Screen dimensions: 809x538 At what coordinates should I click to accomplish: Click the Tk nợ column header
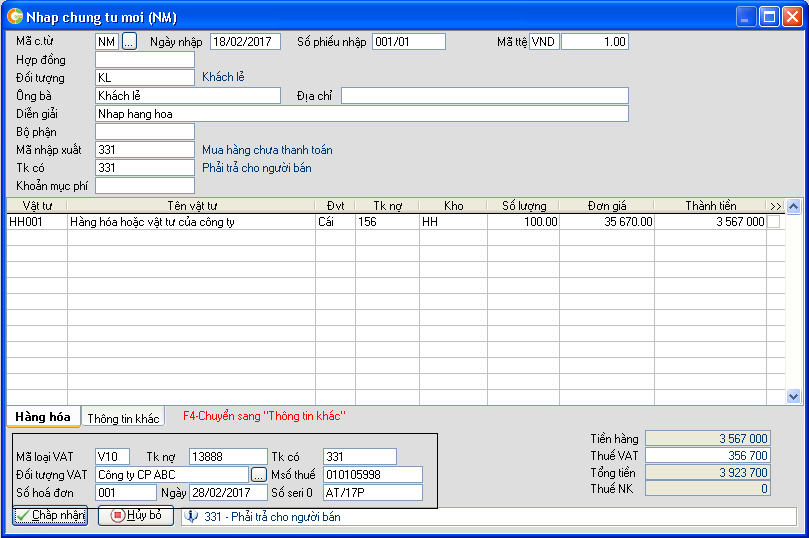[x=387, y=206]
